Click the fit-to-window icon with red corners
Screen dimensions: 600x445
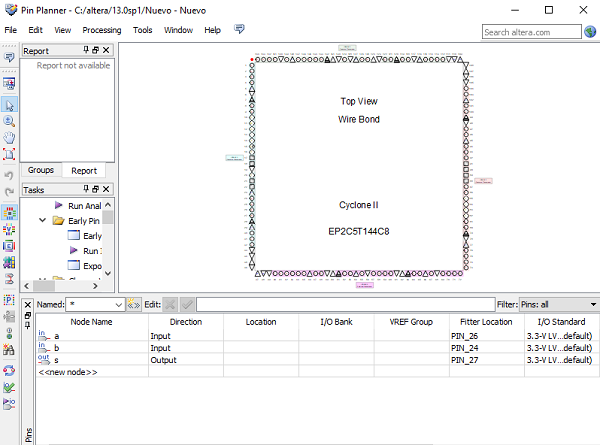(9, 154)
